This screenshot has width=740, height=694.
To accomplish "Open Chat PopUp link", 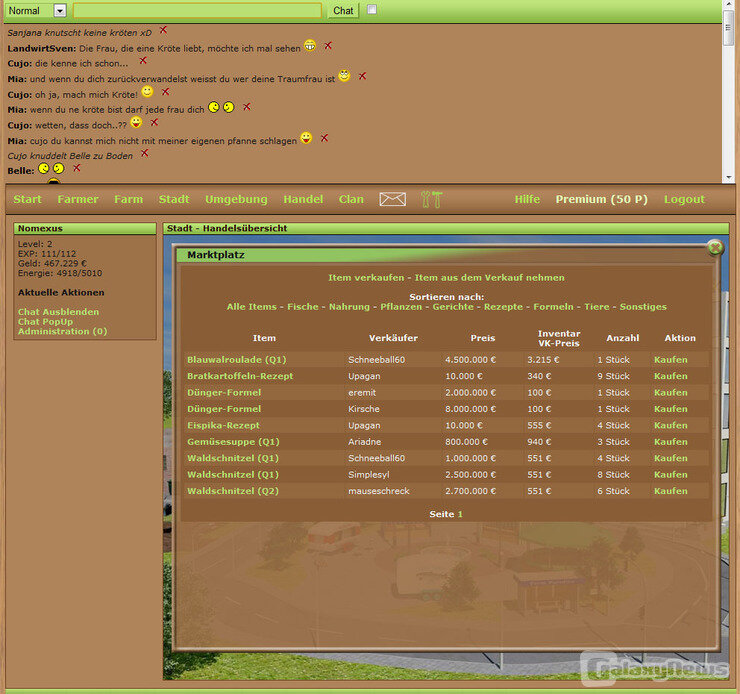I will click(45, 322).
